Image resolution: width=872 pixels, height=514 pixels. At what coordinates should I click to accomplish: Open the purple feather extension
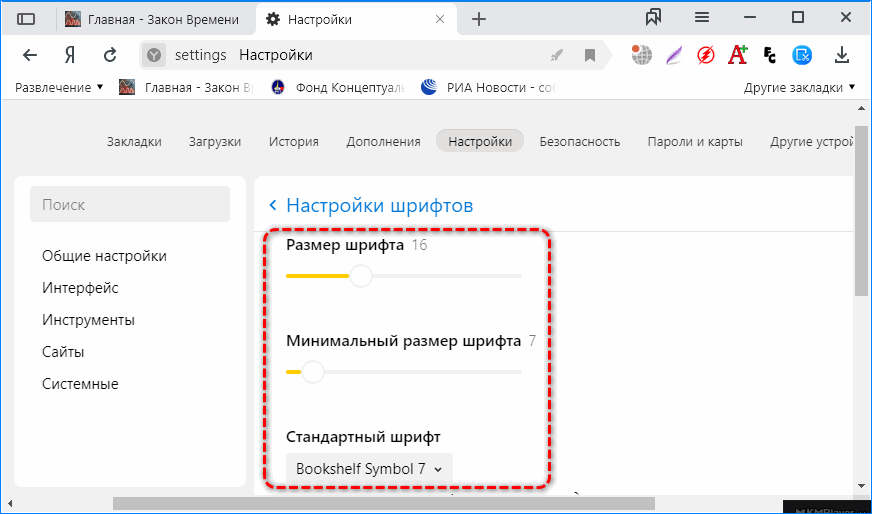(x=674, y=55)
